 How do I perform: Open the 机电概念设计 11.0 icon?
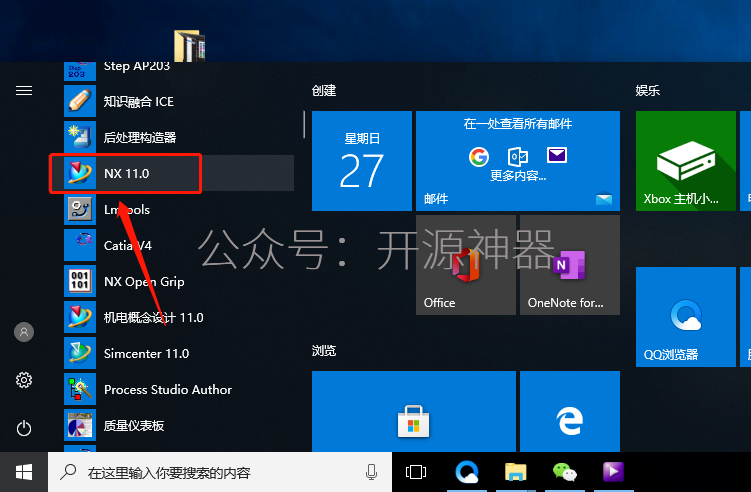point(80,317)
